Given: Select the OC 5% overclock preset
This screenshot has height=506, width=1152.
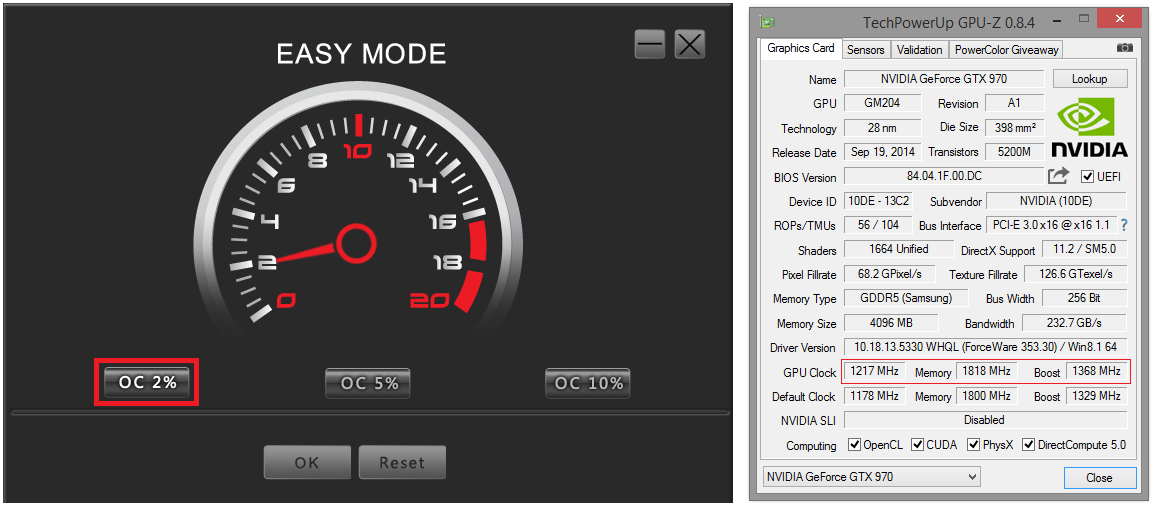Looking at the screenshot, I should click(367, 383).
